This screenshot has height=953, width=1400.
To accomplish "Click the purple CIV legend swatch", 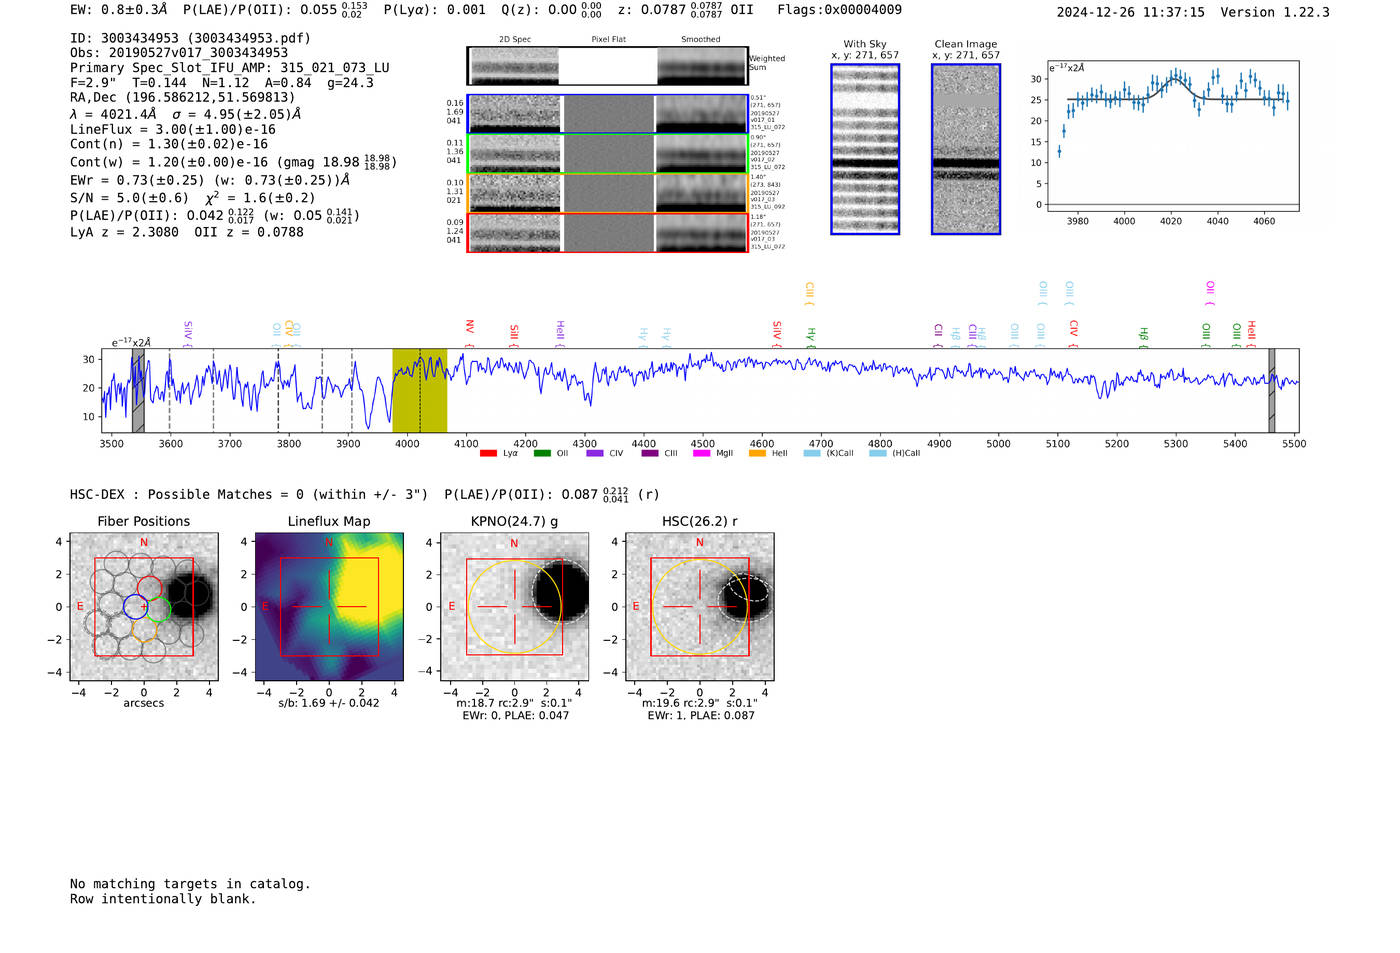I will click(x=595, y=453).
